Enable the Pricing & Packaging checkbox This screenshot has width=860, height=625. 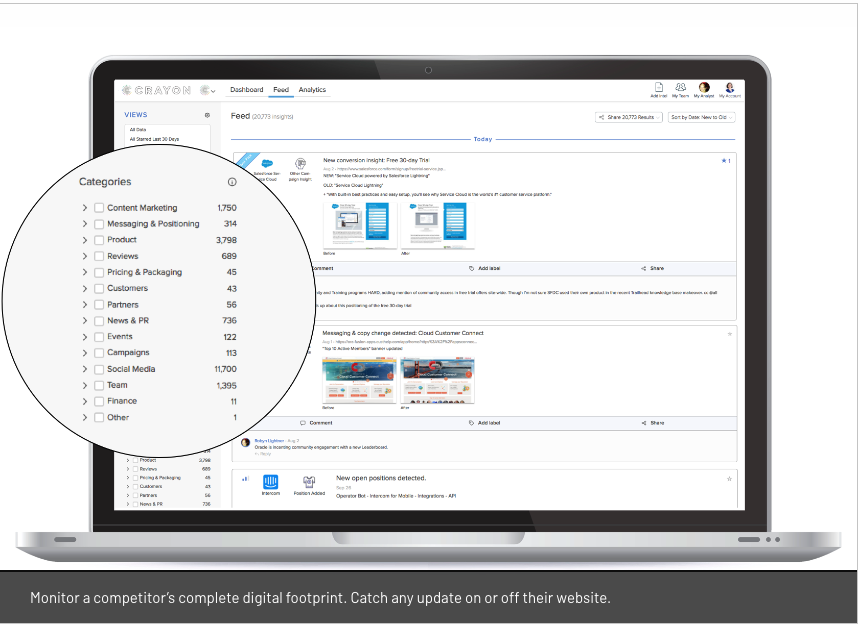pos(99,272)
